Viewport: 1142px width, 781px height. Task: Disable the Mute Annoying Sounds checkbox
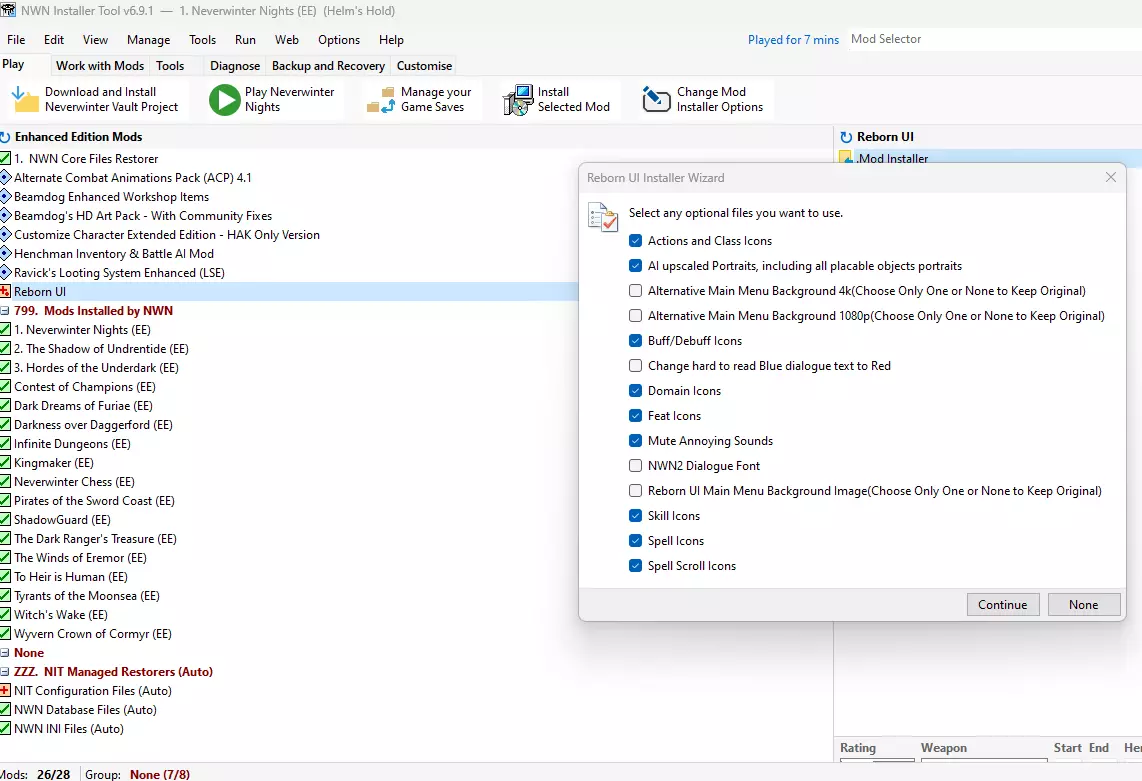[x=636, y=441]
